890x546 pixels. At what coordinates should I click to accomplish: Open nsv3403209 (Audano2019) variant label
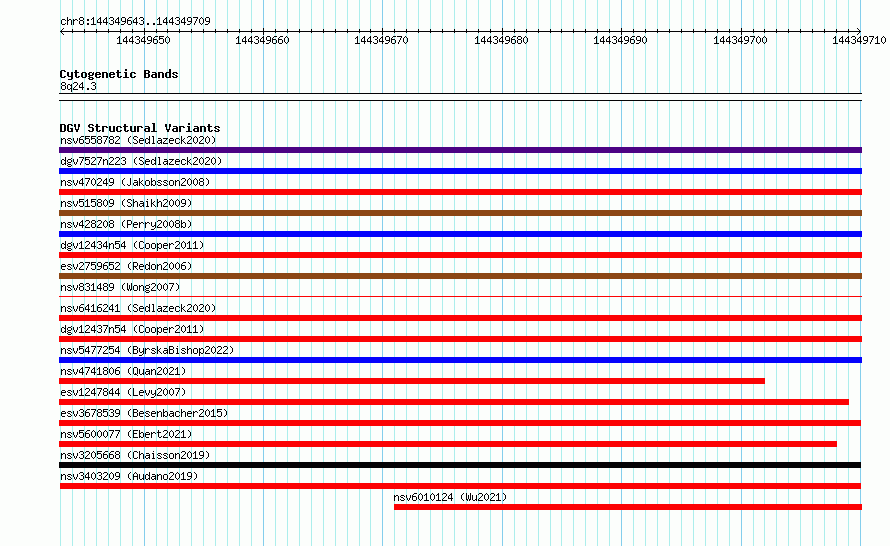tap(129, 476)
